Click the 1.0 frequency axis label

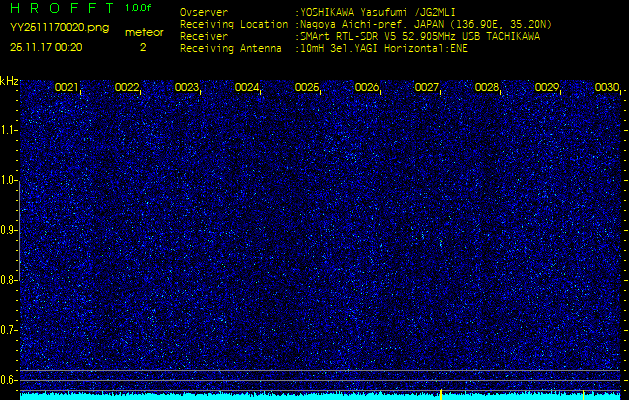[9, 180]
